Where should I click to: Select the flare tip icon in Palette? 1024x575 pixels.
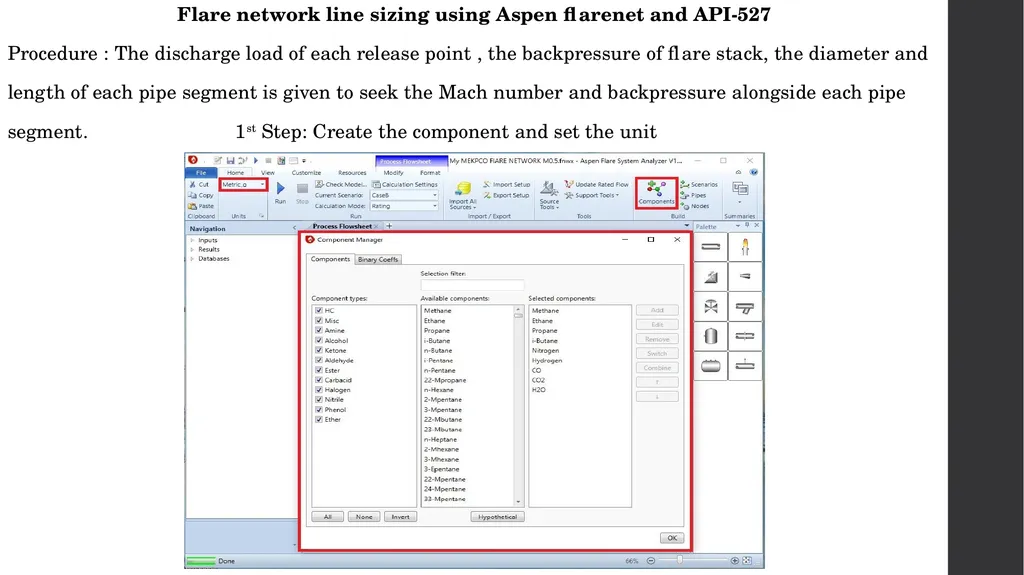pyautogui.click(x=745, y=247)
